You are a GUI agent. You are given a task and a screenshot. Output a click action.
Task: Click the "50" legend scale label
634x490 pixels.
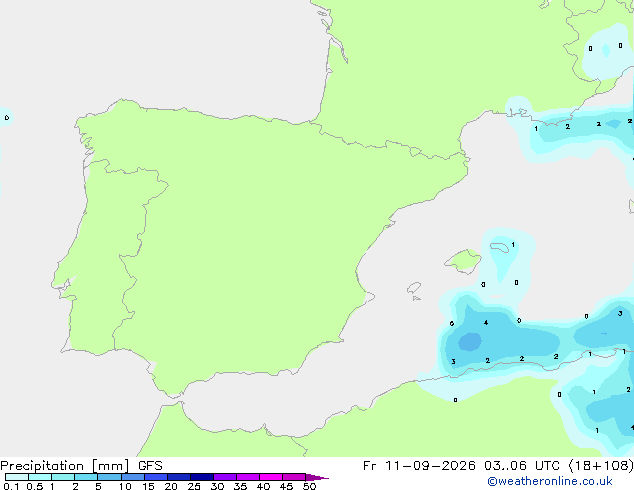point(309,486)
